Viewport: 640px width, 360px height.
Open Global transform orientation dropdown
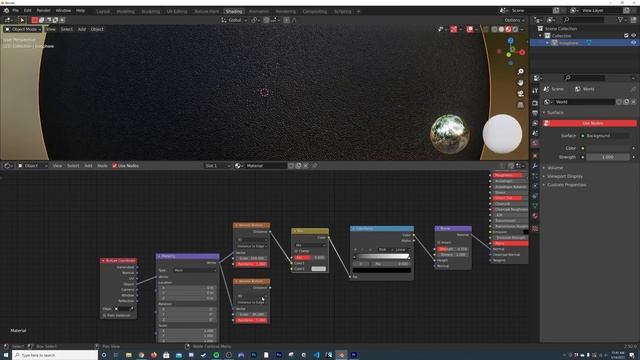234,20
